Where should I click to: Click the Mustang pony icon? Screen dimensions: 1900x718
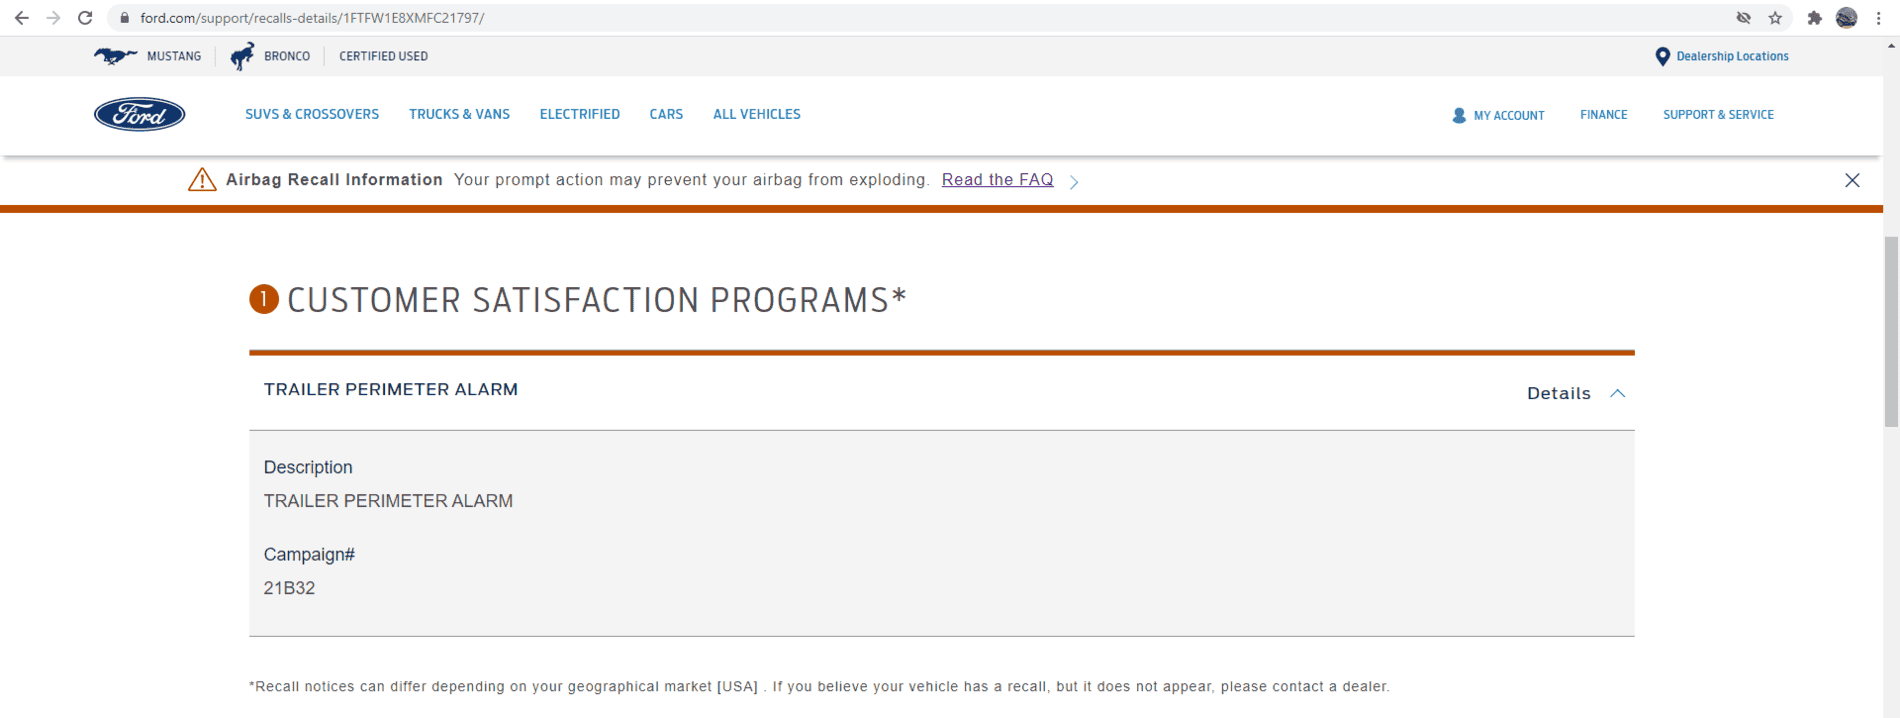pos(115,56)
